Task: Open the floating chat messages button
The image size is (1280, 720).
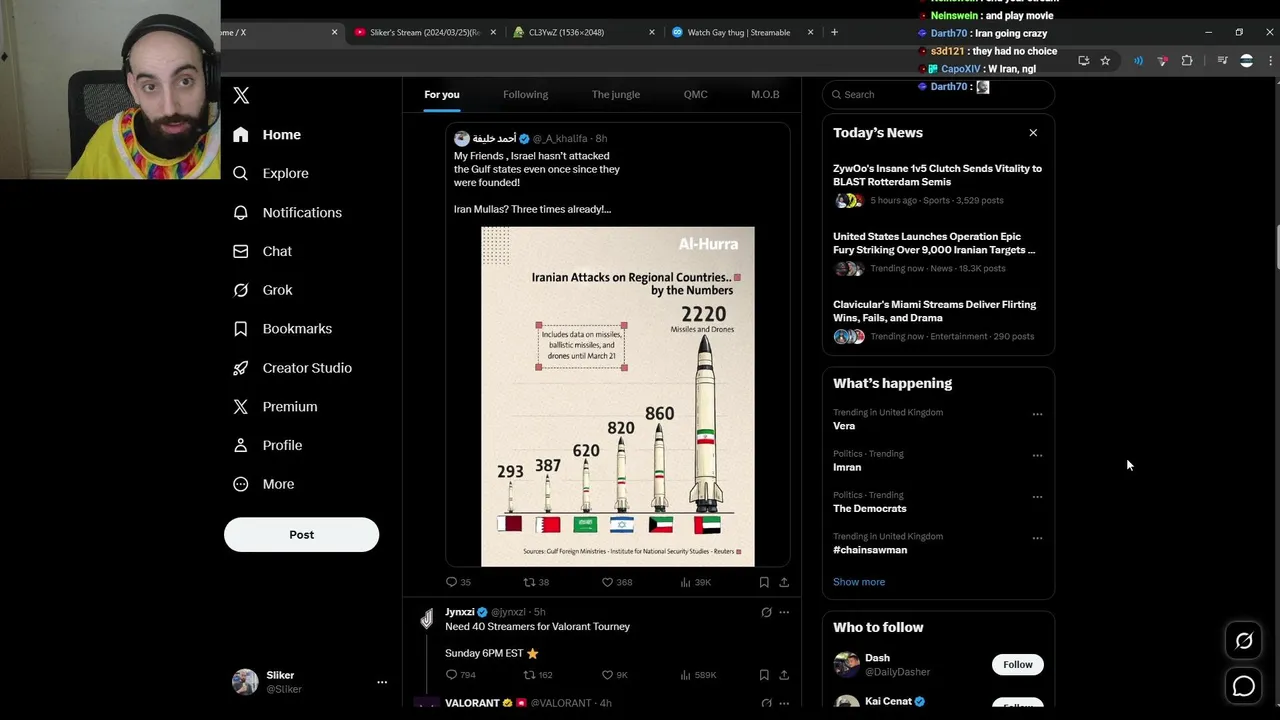Action: (1244, 686)
